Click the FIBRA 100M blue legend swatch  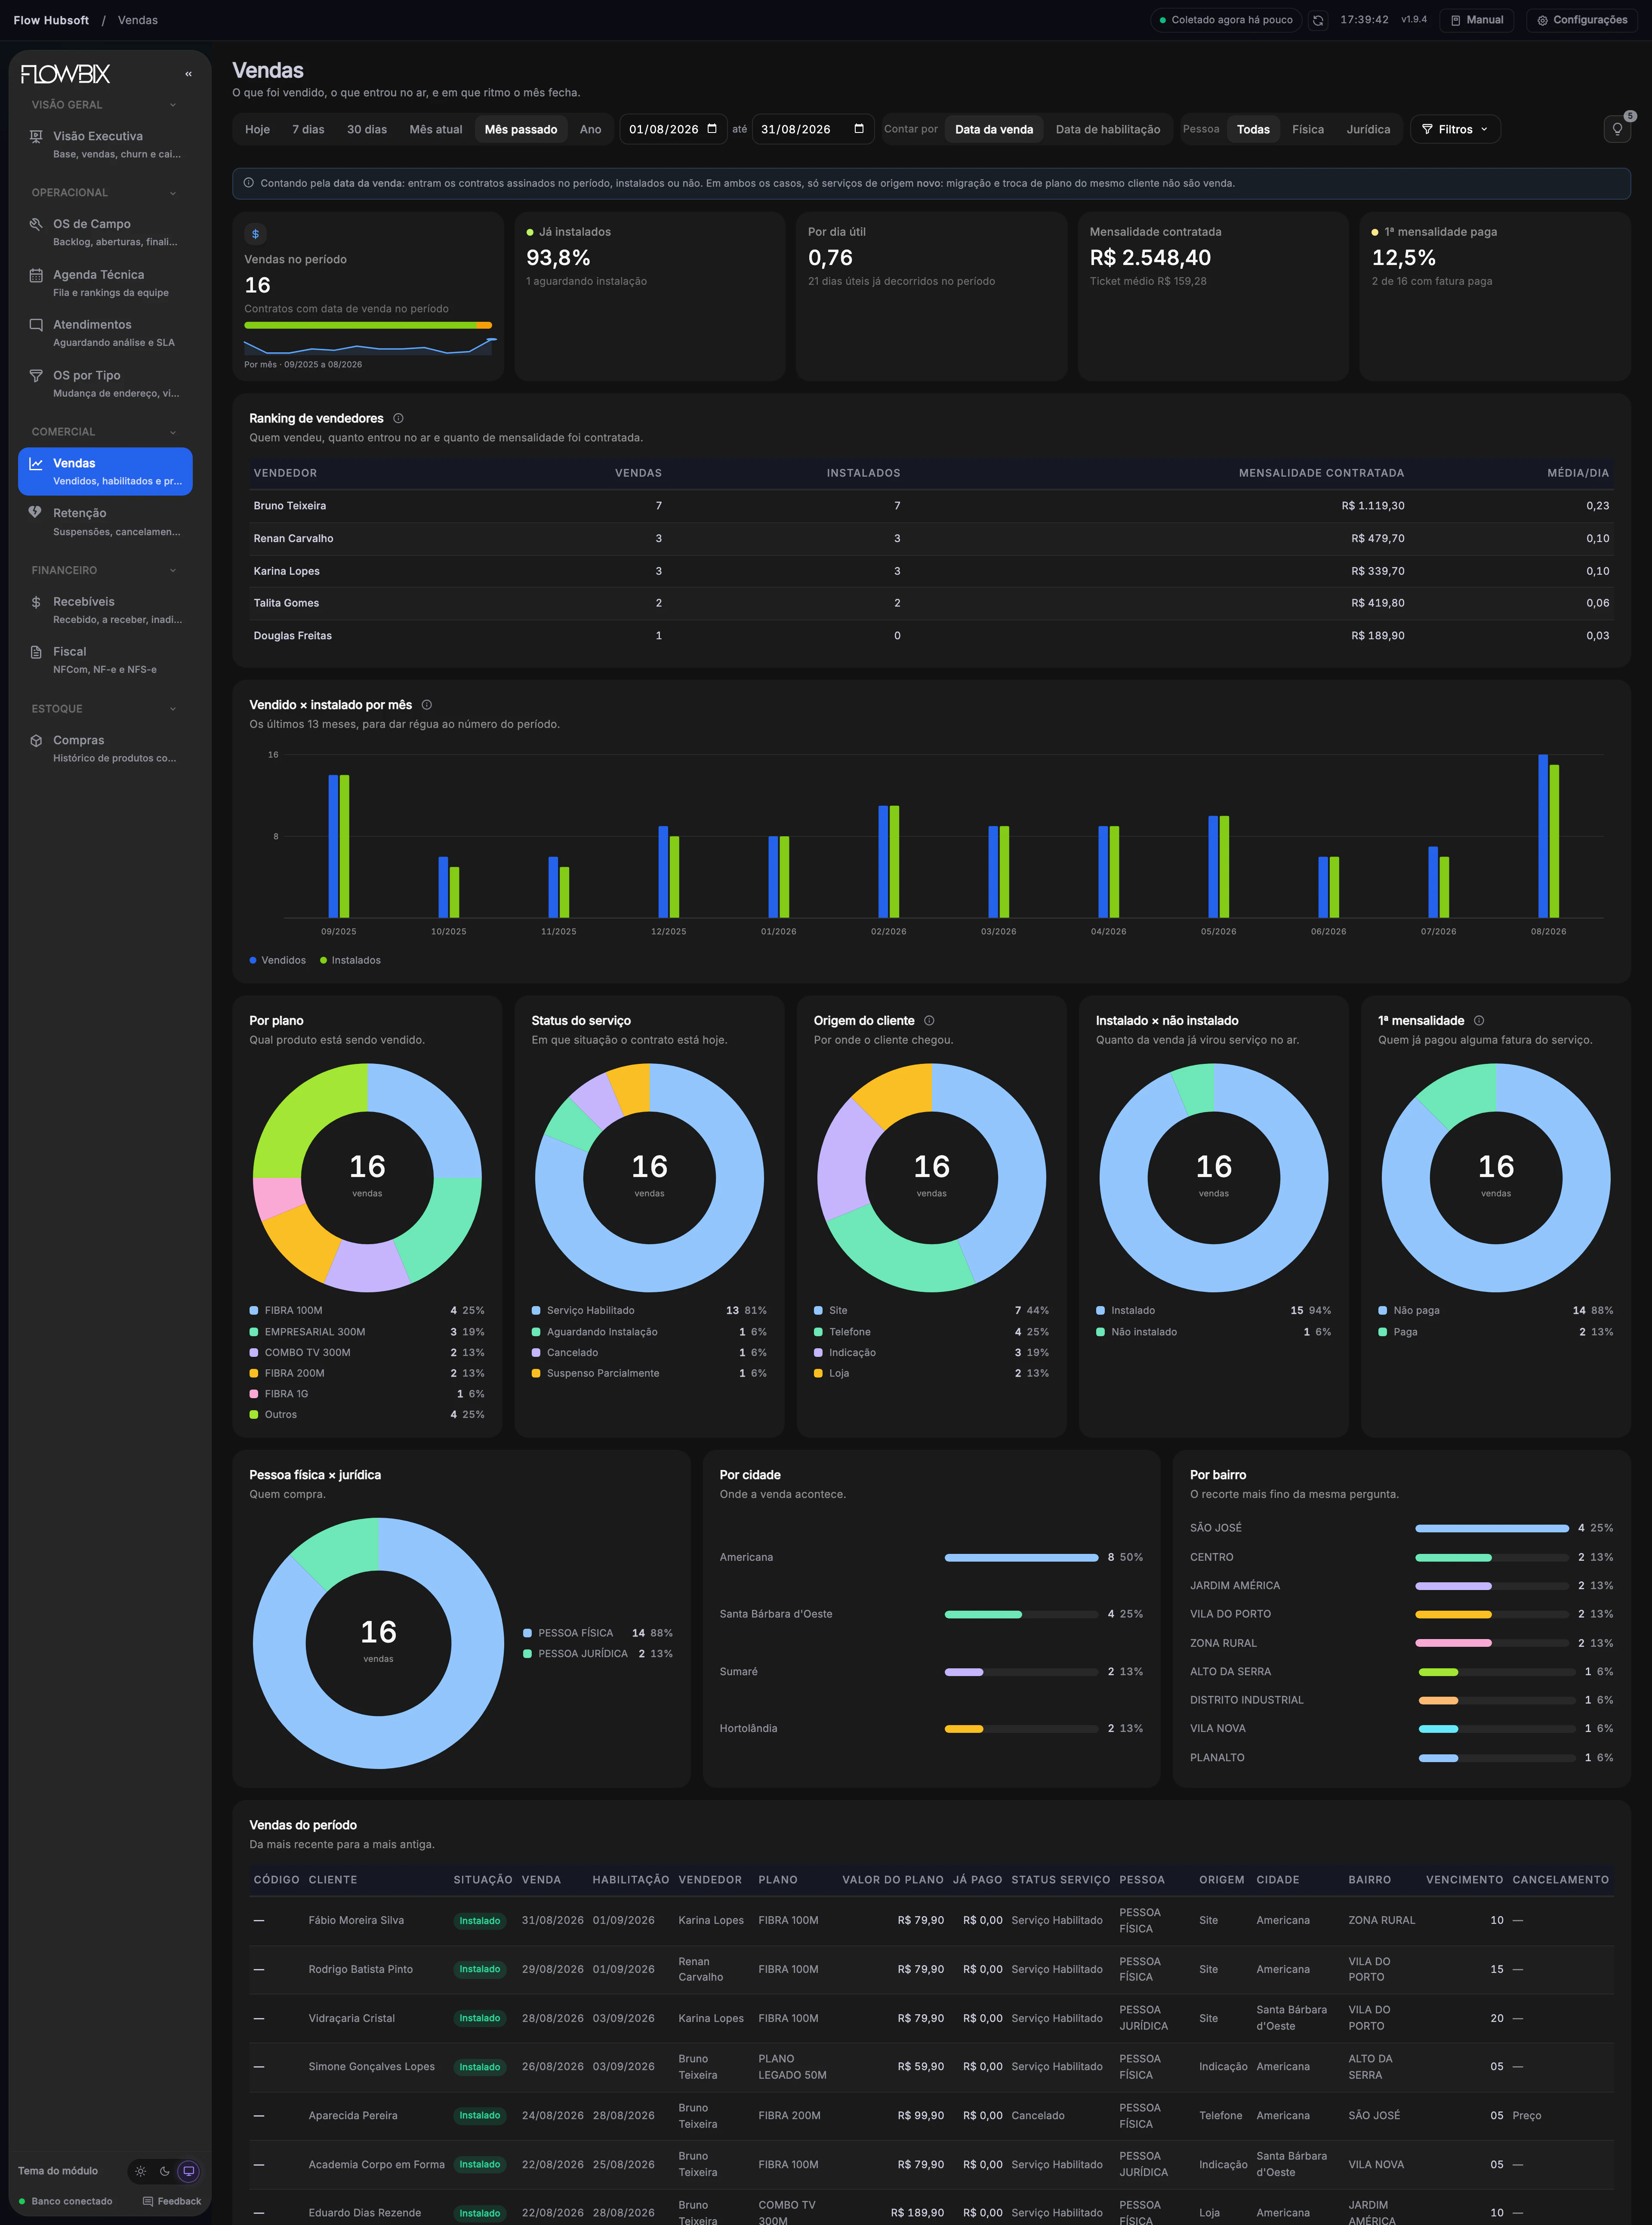(x=254, y=1311)
